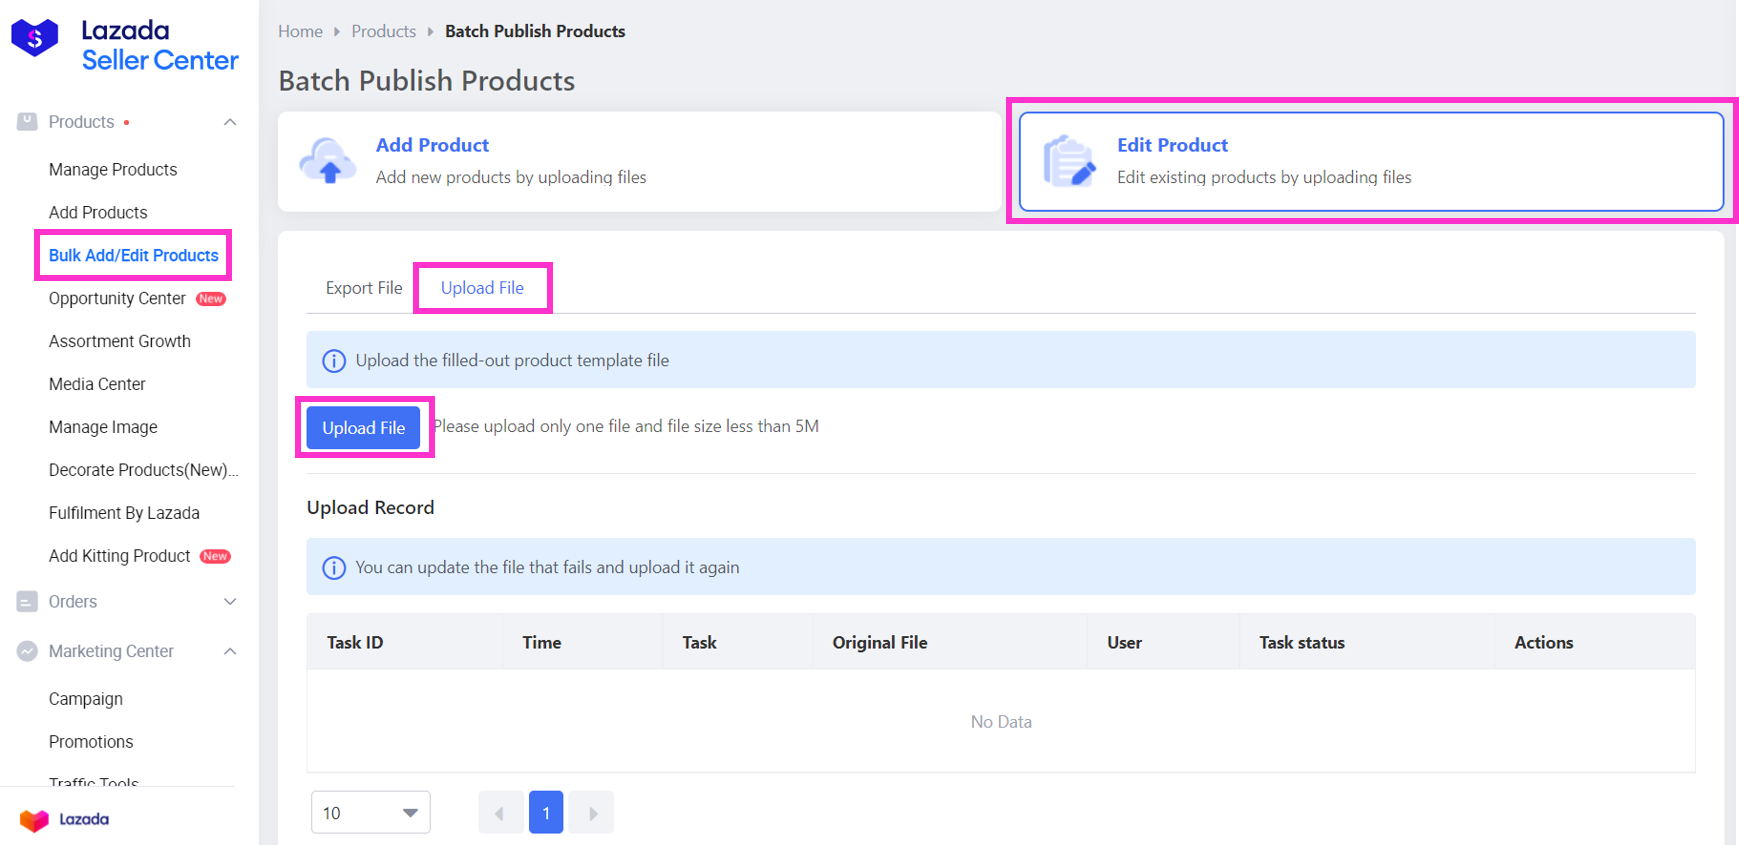Collapse the Products sidebar section chevron

coord(230,122)
